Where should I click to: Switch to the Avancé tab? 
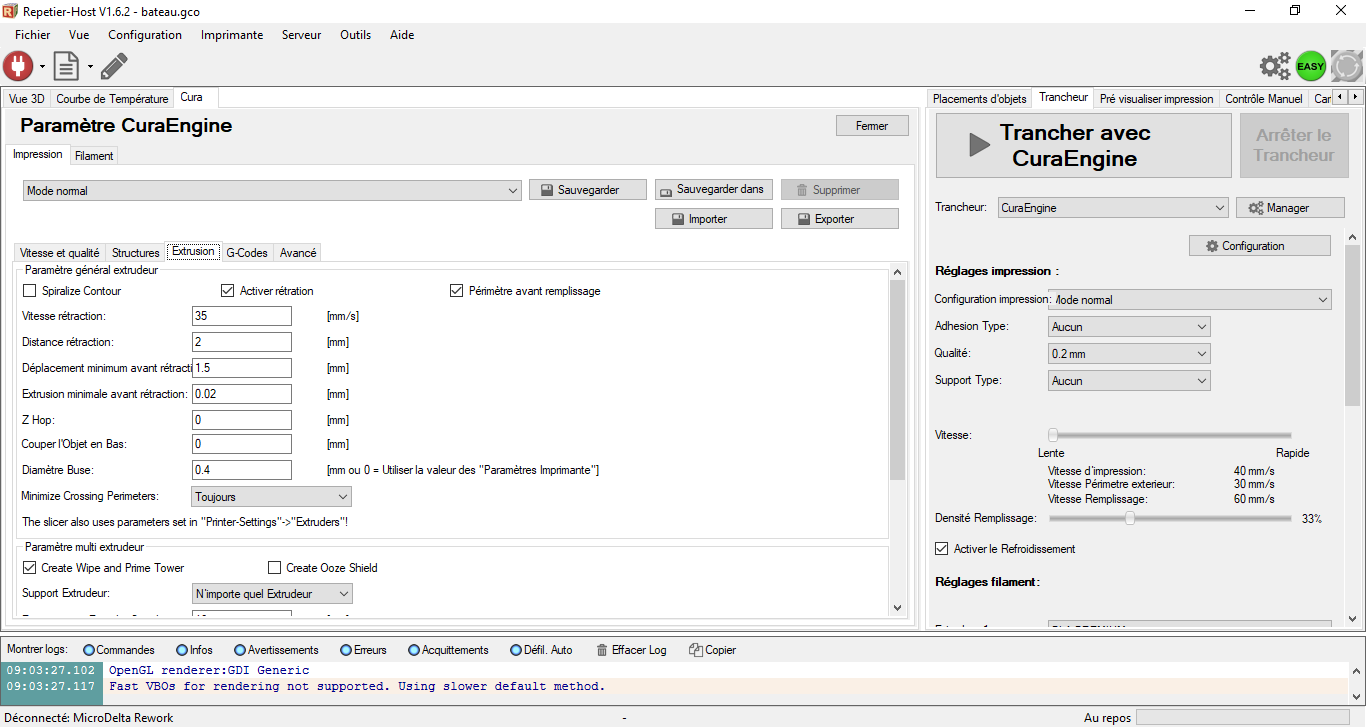click(x=298, y=253)
